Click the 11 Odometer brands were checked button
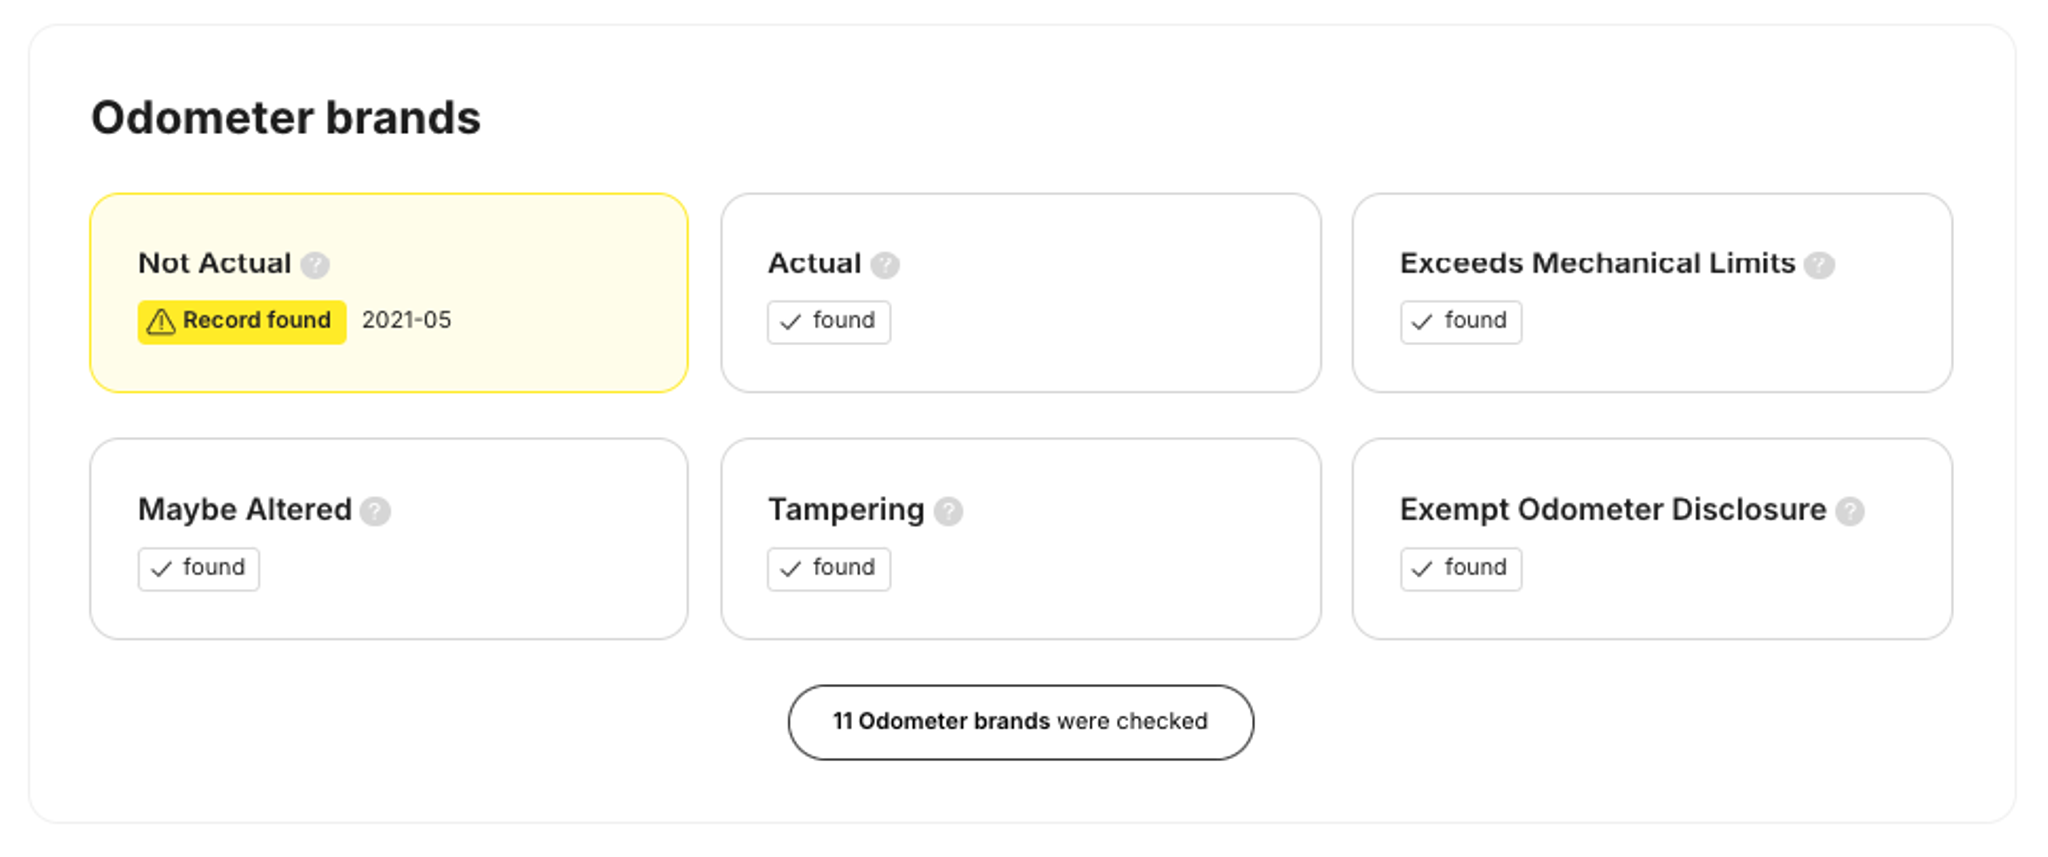The image size is (2048, 857). point(1020,722)
